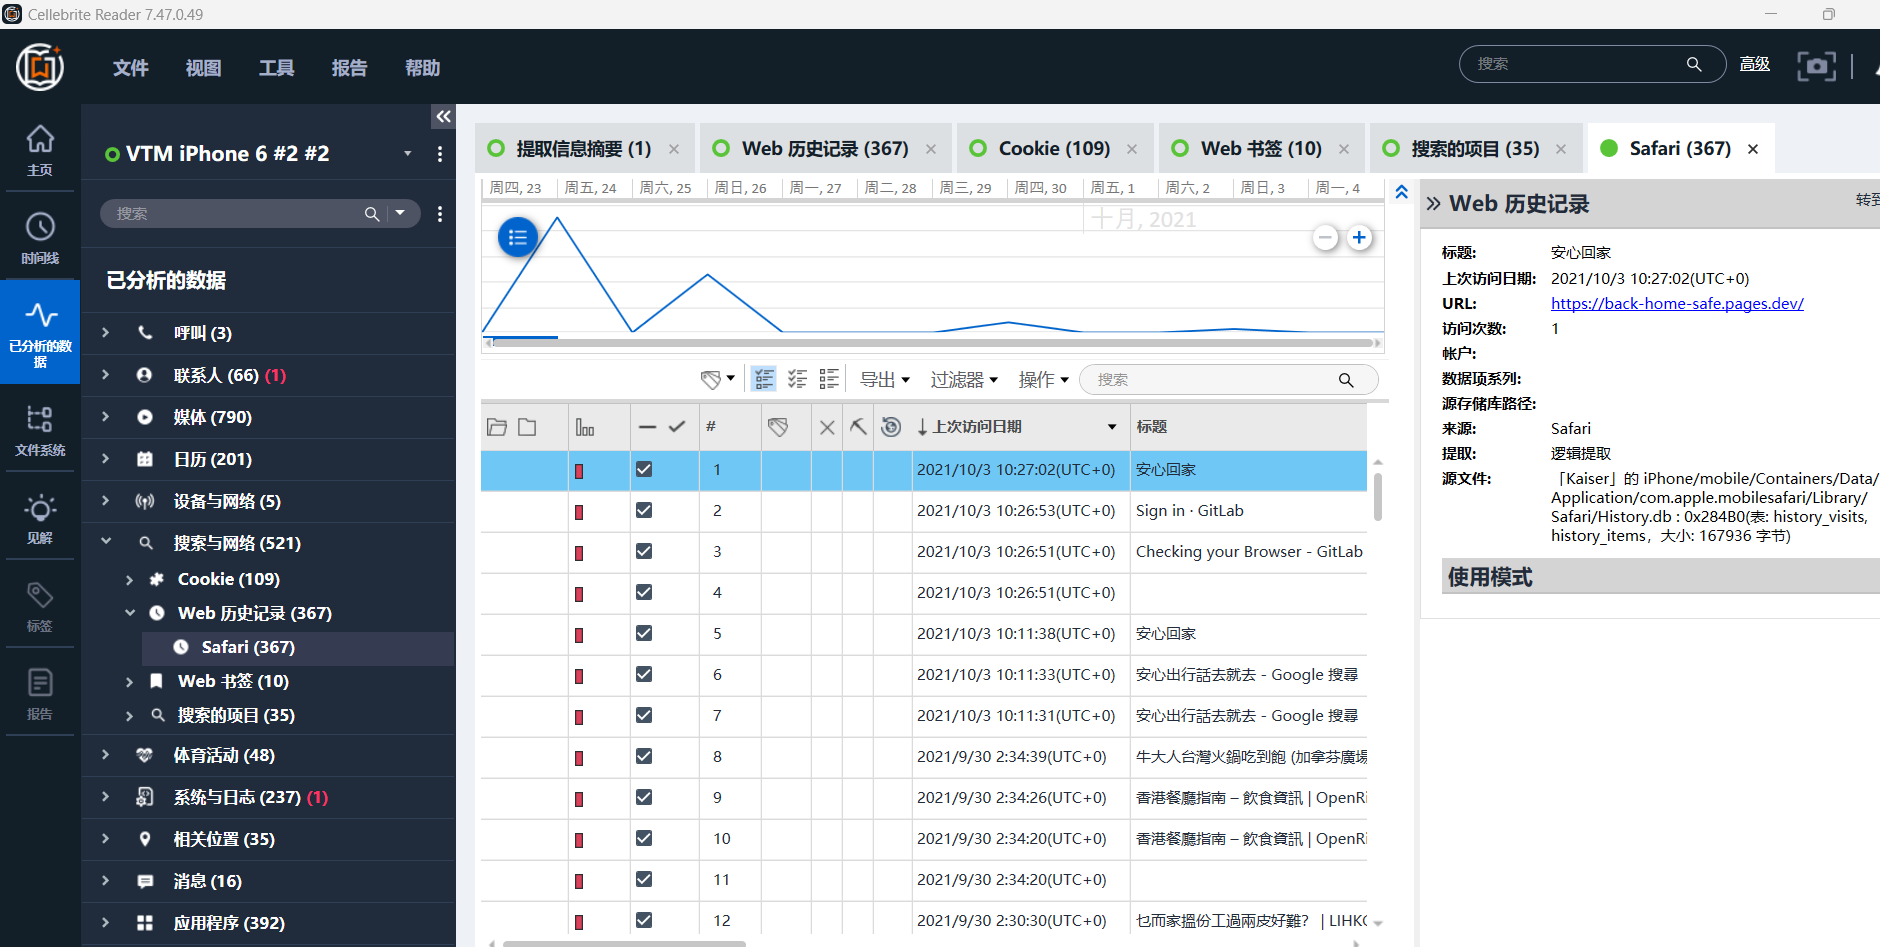This screenshot has width=1880, height=947.
Task: Switch to the Web 书签 (10) tab
Action: click(1261, 149)
